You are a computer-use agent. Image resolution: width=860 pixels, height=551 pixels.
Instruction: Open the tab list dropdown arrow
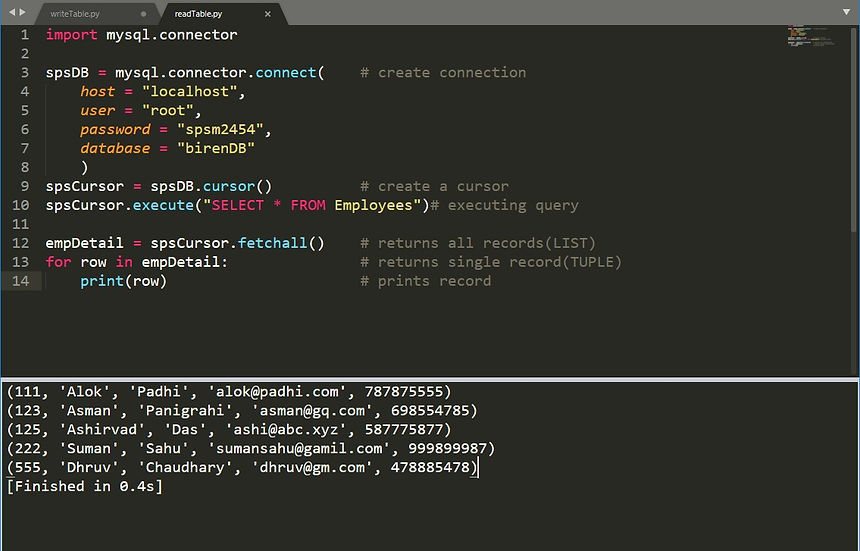pos(846,12)
